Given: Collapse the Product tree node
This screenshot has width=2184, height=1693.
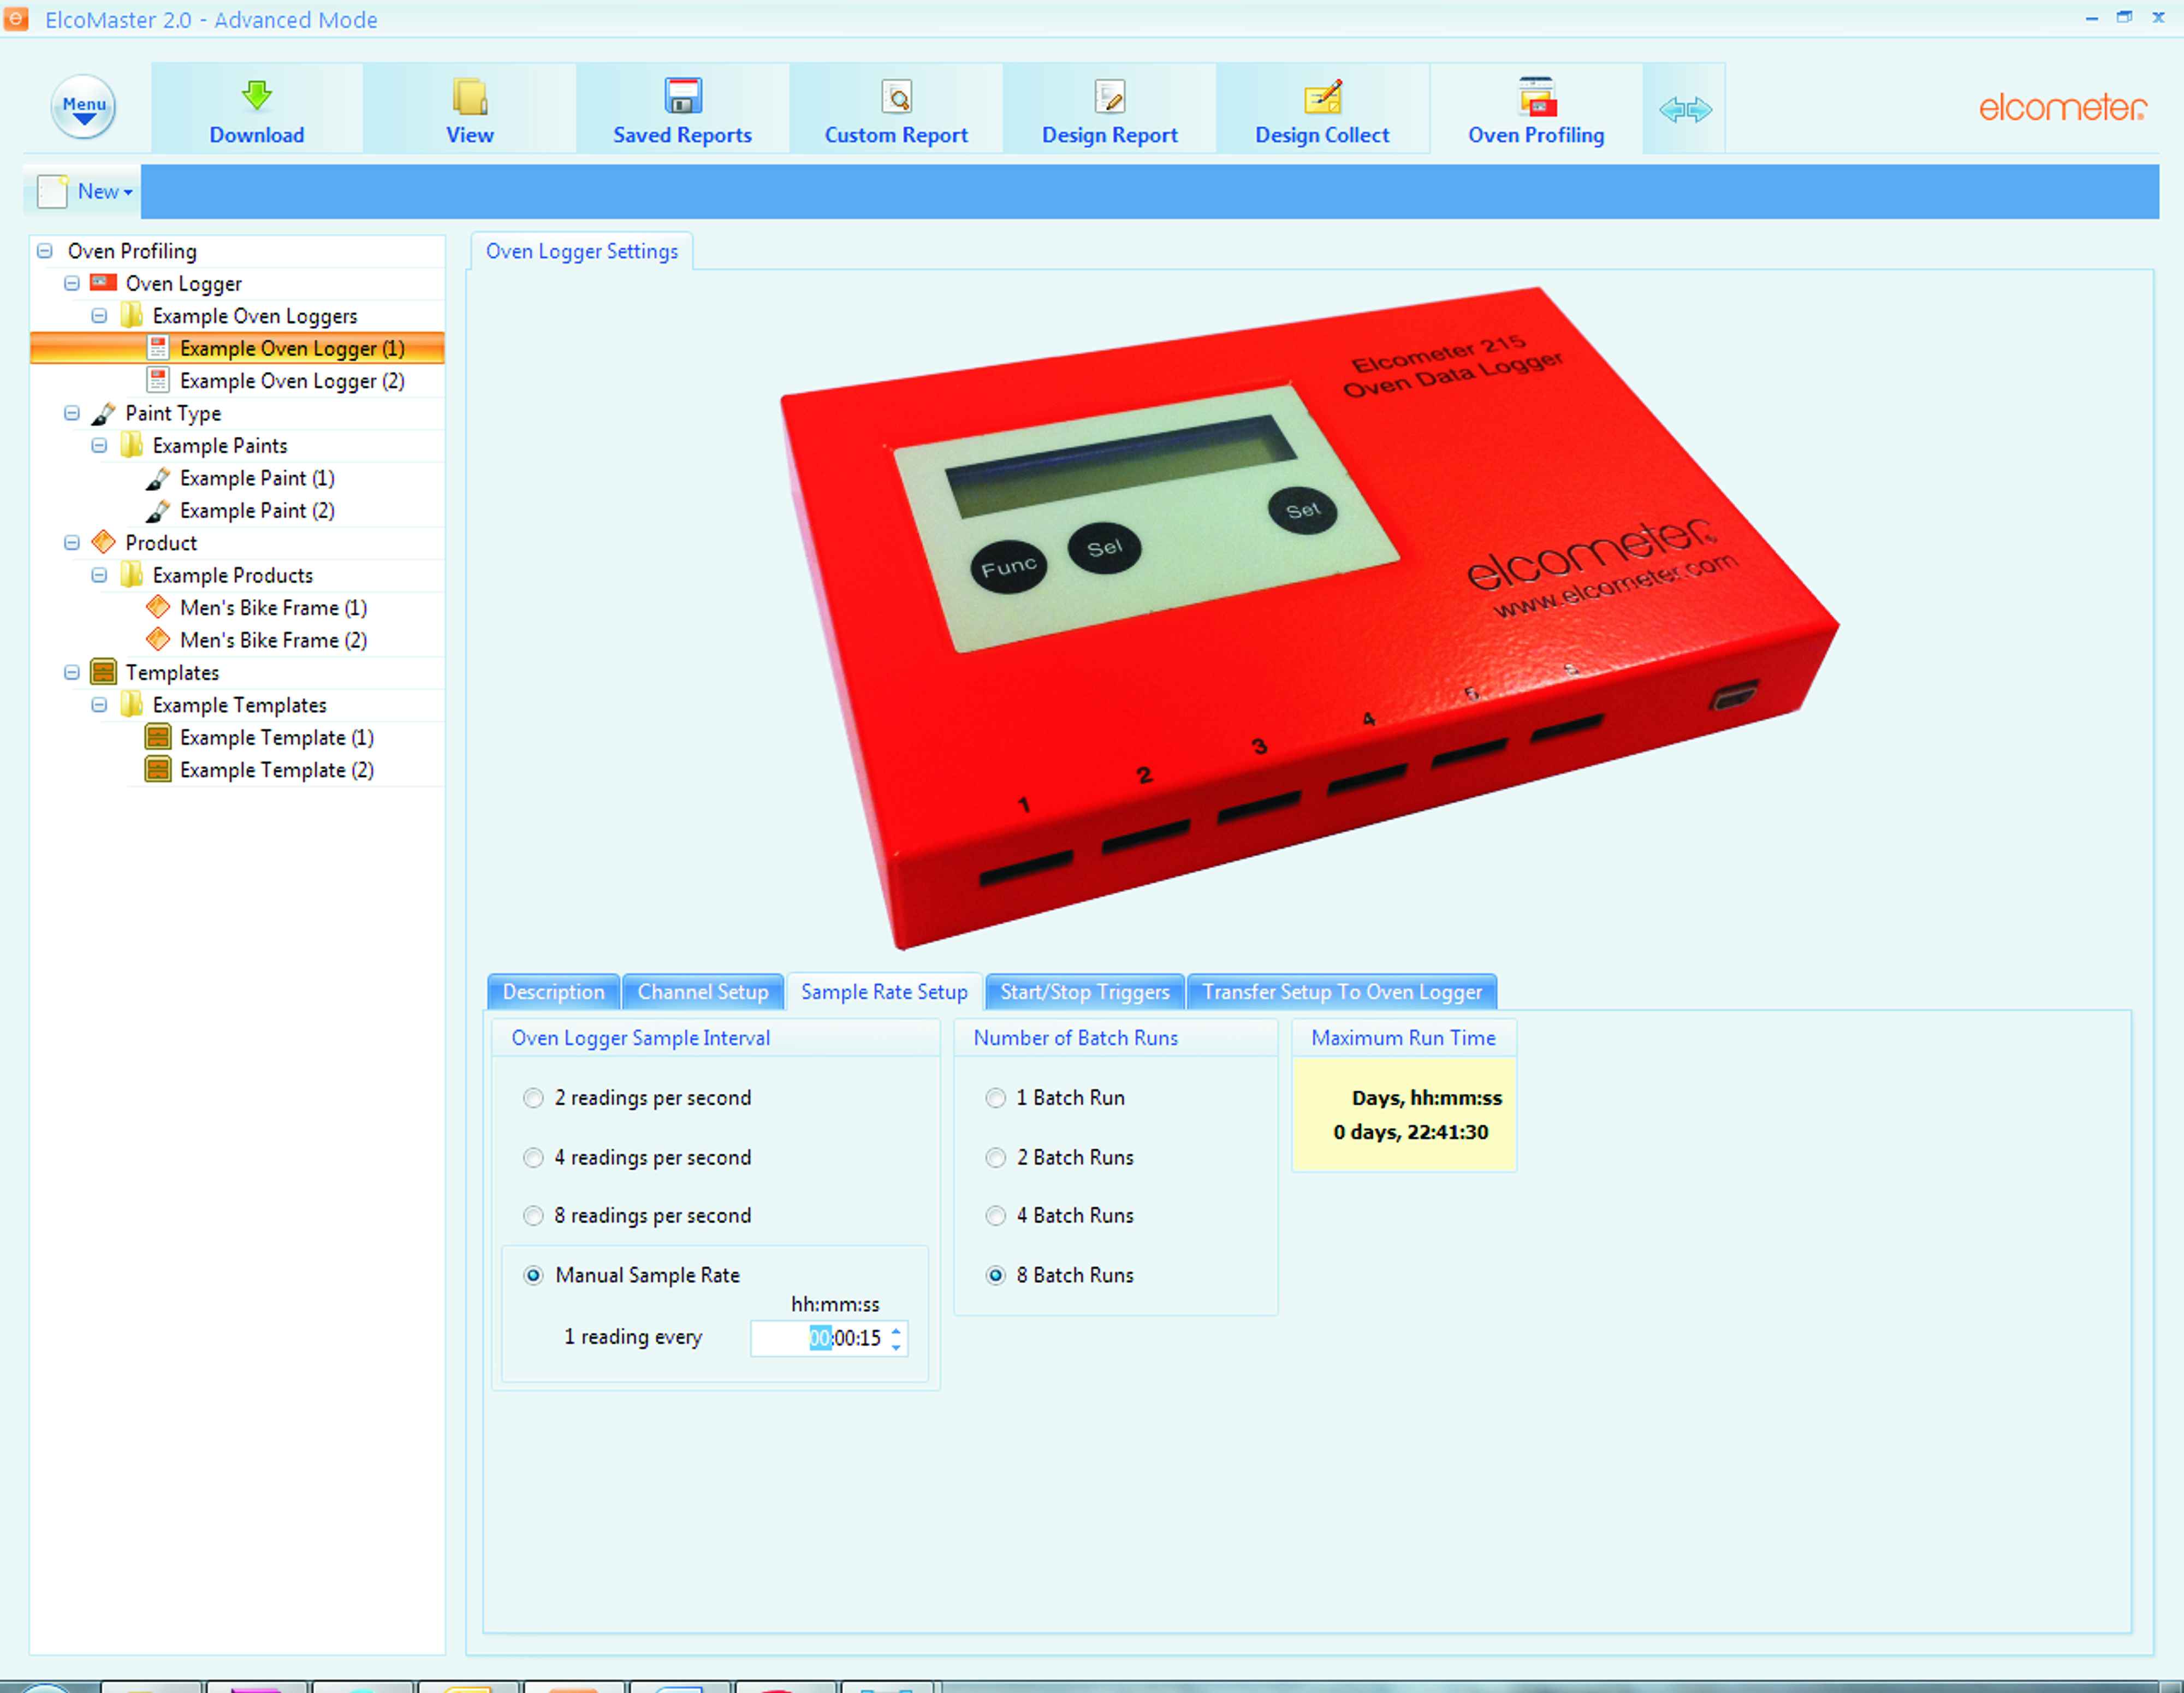Looking at the screenshot, I should [x=72, y=543].
